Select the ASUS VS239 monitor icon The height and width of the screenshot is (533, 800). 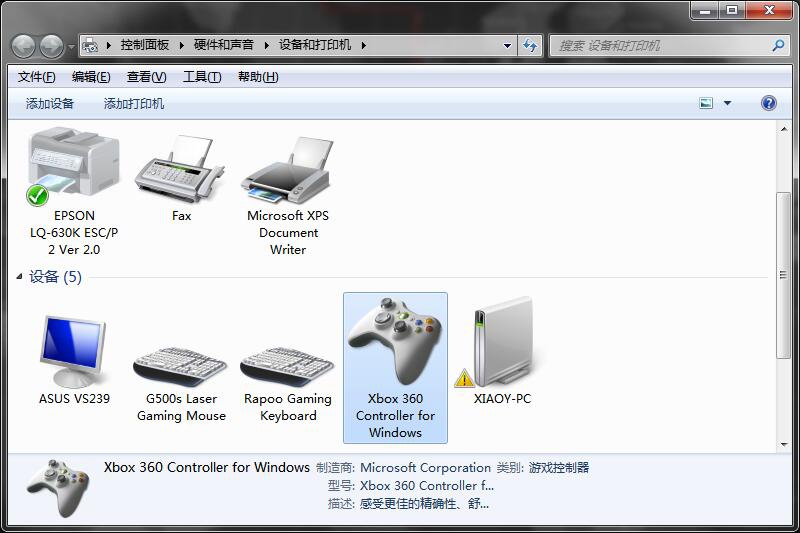click(74, 352)
